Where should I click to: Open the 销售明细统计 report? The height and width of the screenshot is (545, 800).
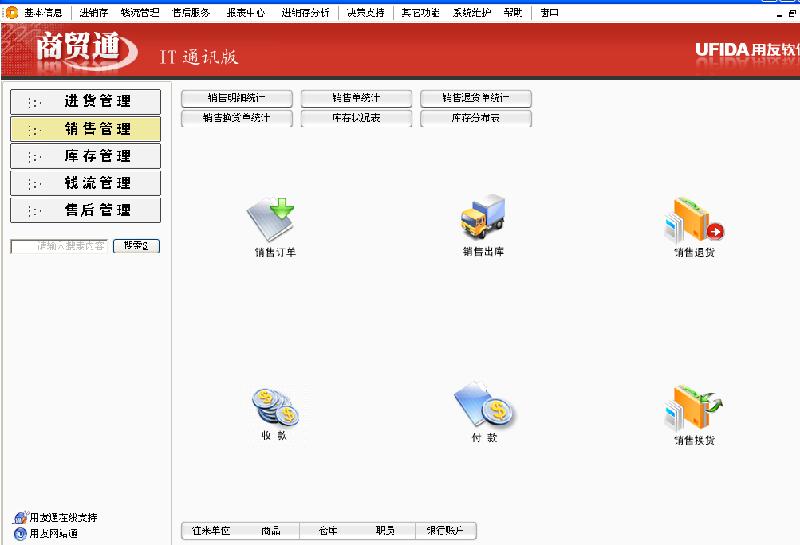point(237,98)
